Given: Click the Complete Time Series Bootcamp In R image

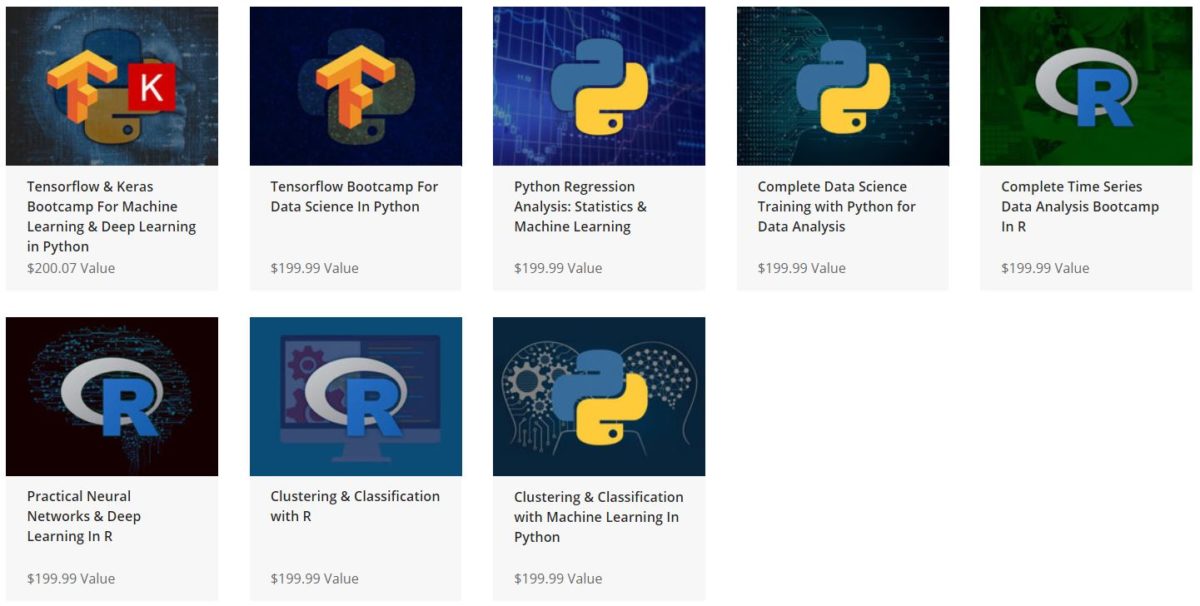Looking at the screenshot, I should 1086,85.
